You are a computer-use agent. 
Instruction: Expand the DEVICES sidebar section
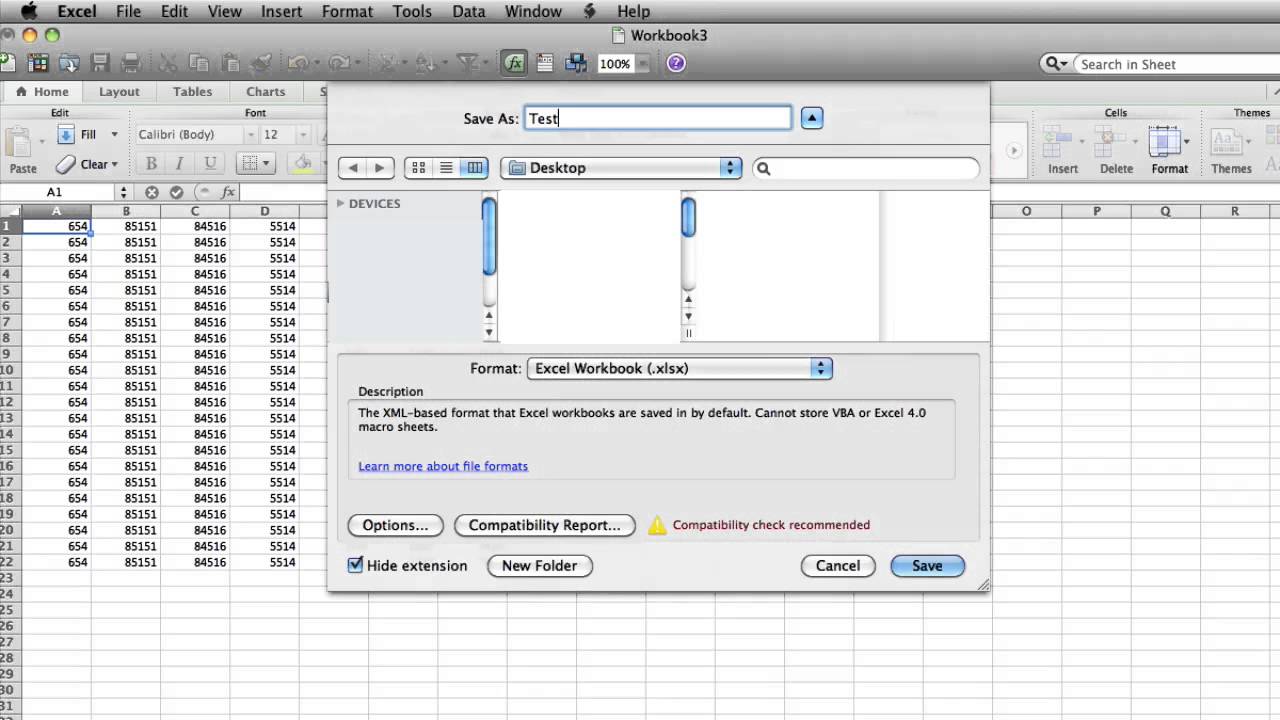(x=341, y=203)
